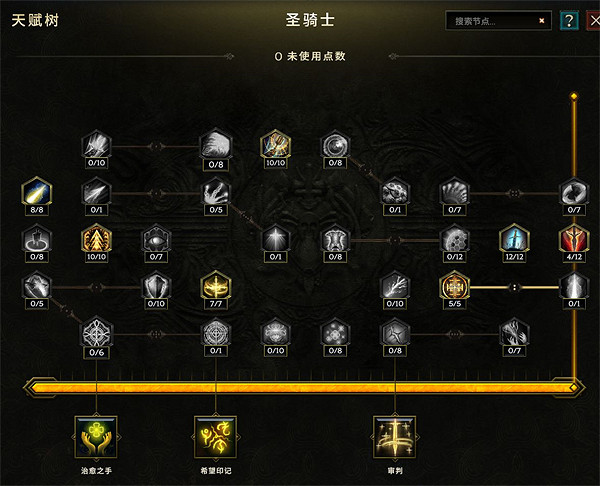Select the 希望印记 skill icon
This screenshot has width=600, height=486.
[215, 437]
